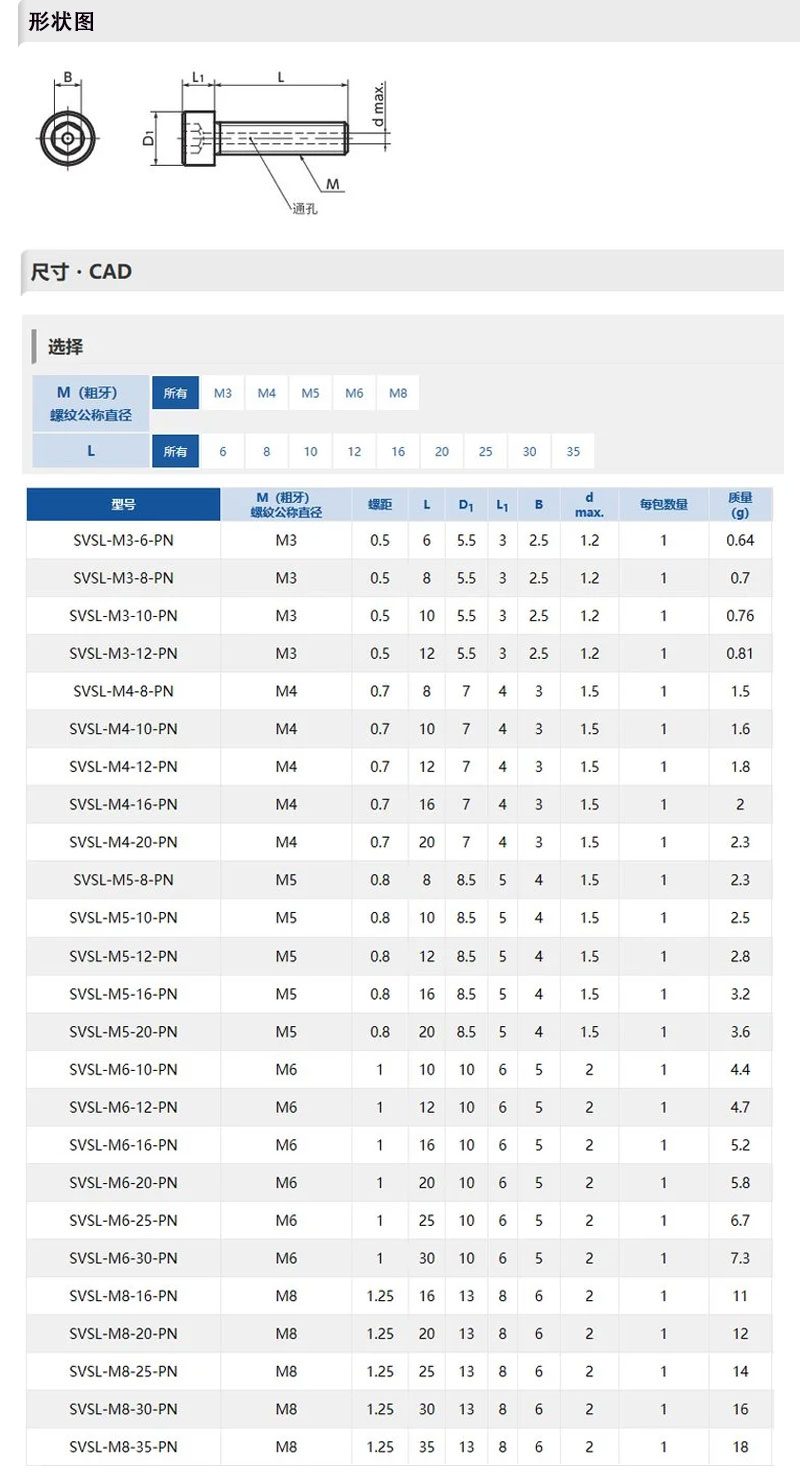This screenshot has height=1483, width=800.
Task: Click 所有 button in M thread row
Action: 175,393
